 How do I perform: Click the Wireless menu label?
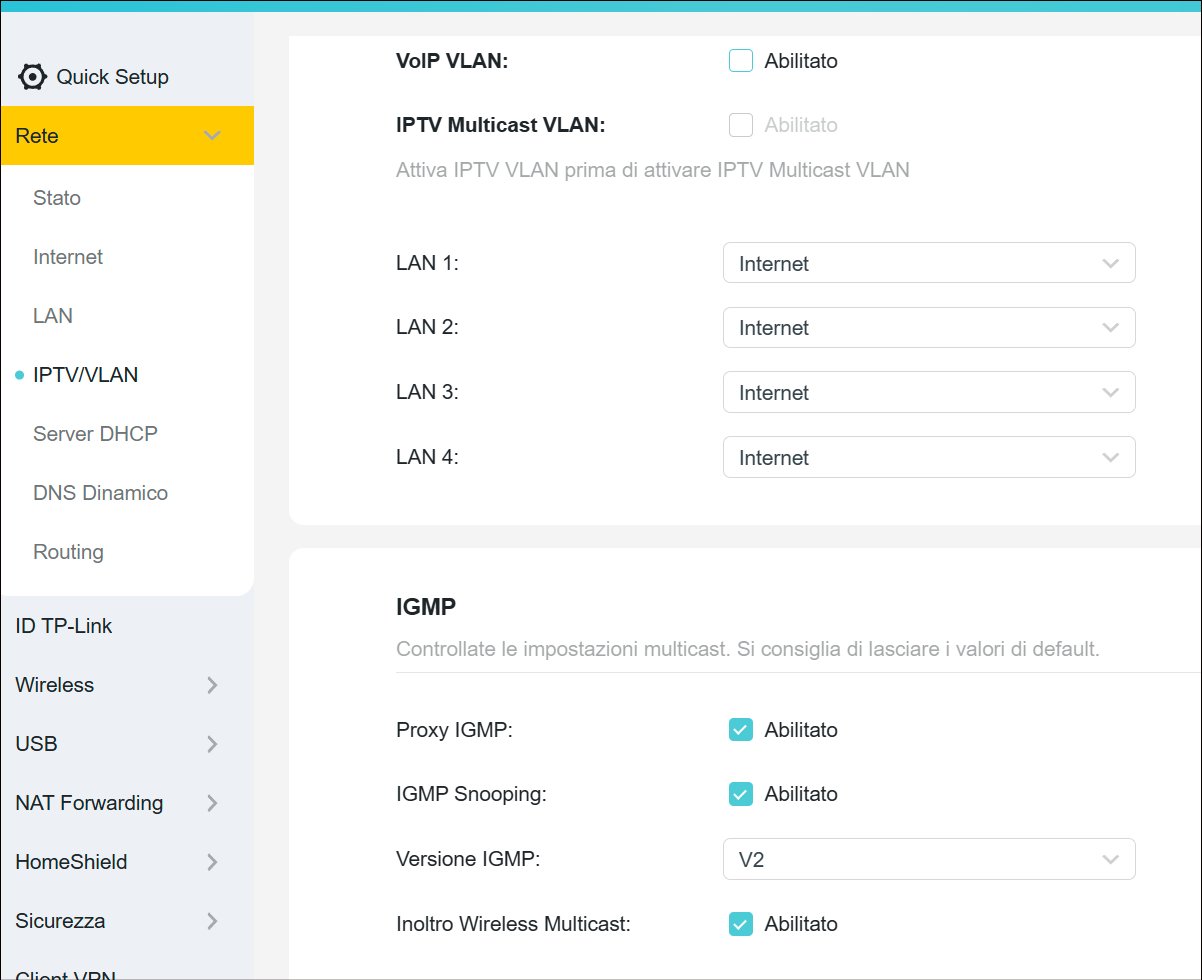pos(55,685)
